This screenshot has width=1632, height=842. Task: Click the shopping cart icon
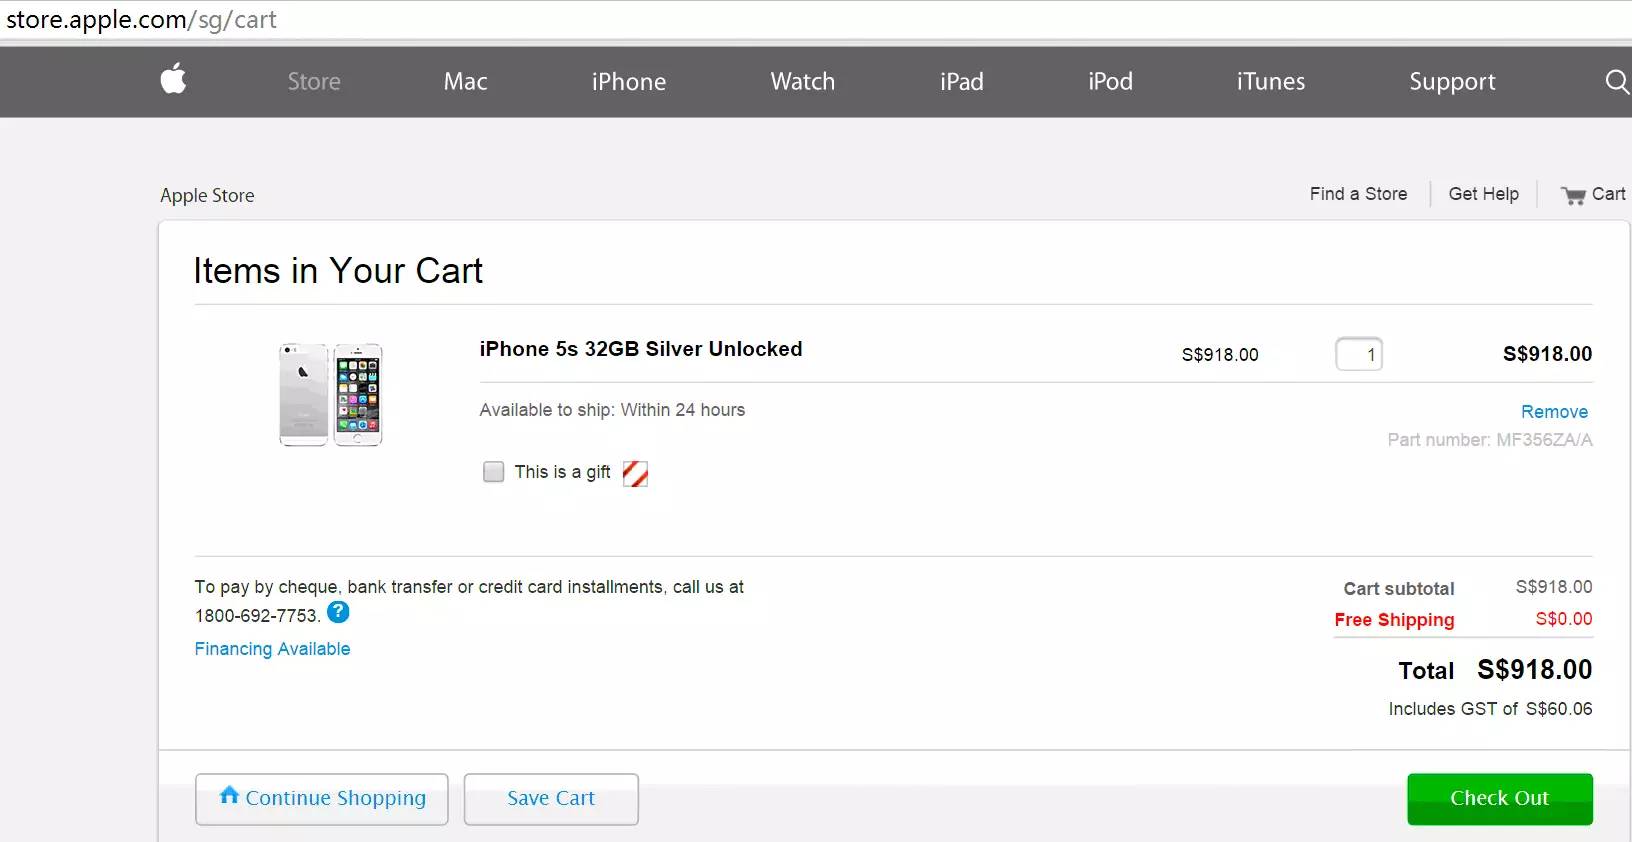1573,196
